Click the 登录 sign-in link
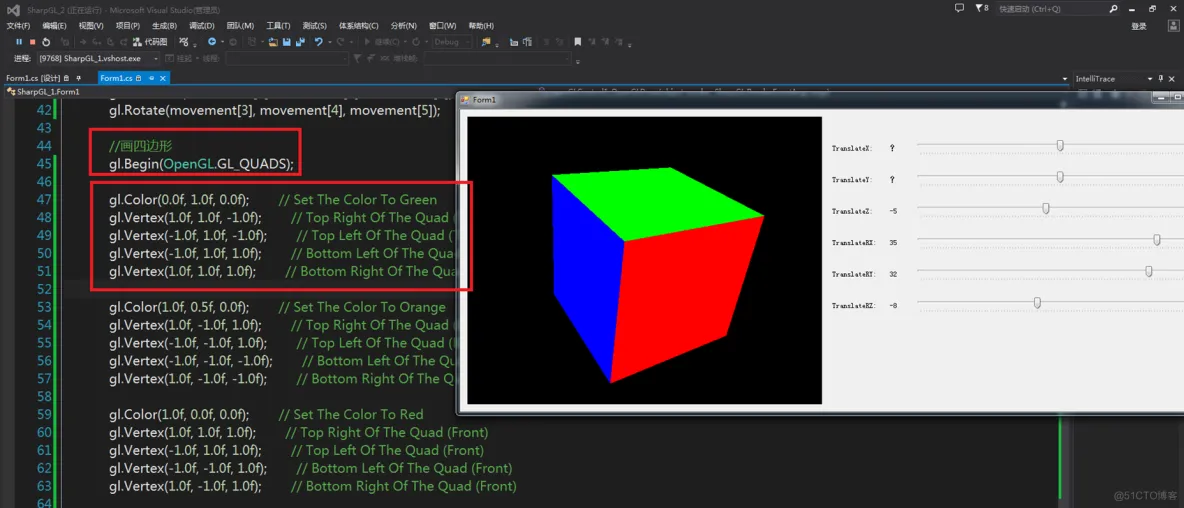 (1139, 26)
